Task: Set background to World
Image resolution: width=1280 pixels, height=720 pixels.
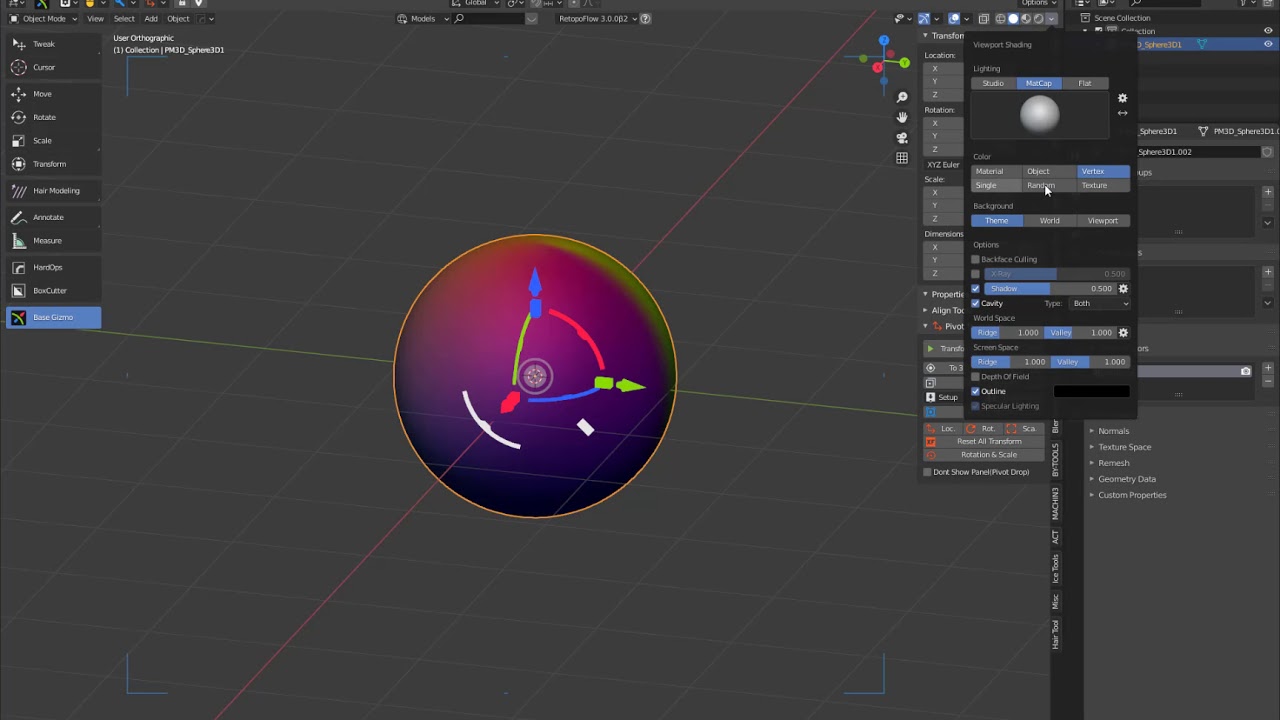Action: [x=1049, y=221]
